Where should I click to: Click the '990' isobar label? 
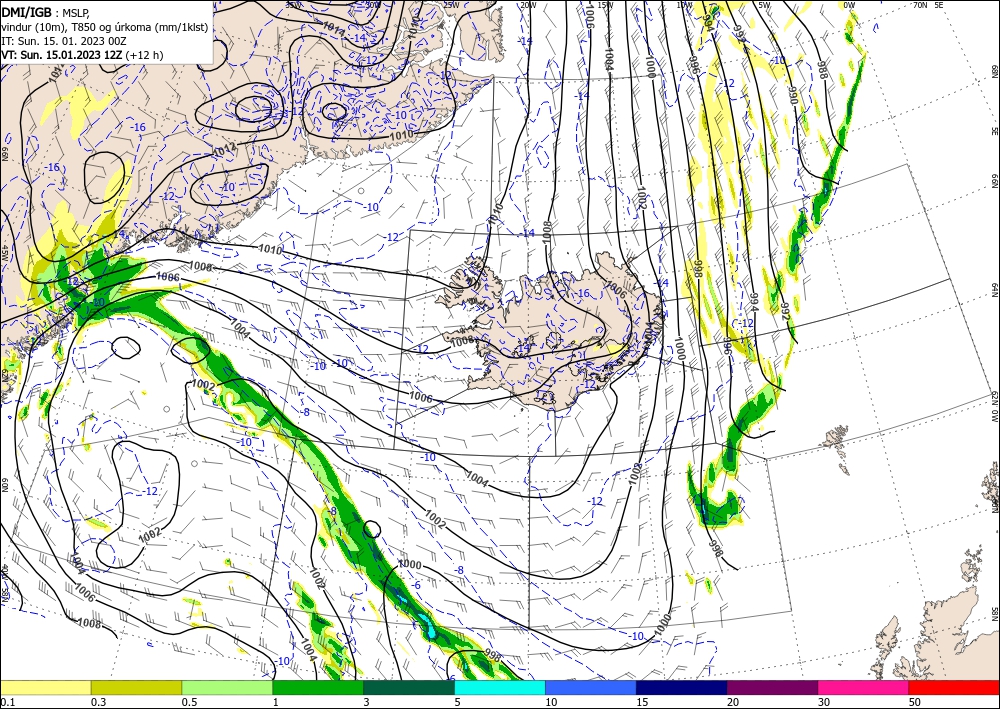[792, 96]
